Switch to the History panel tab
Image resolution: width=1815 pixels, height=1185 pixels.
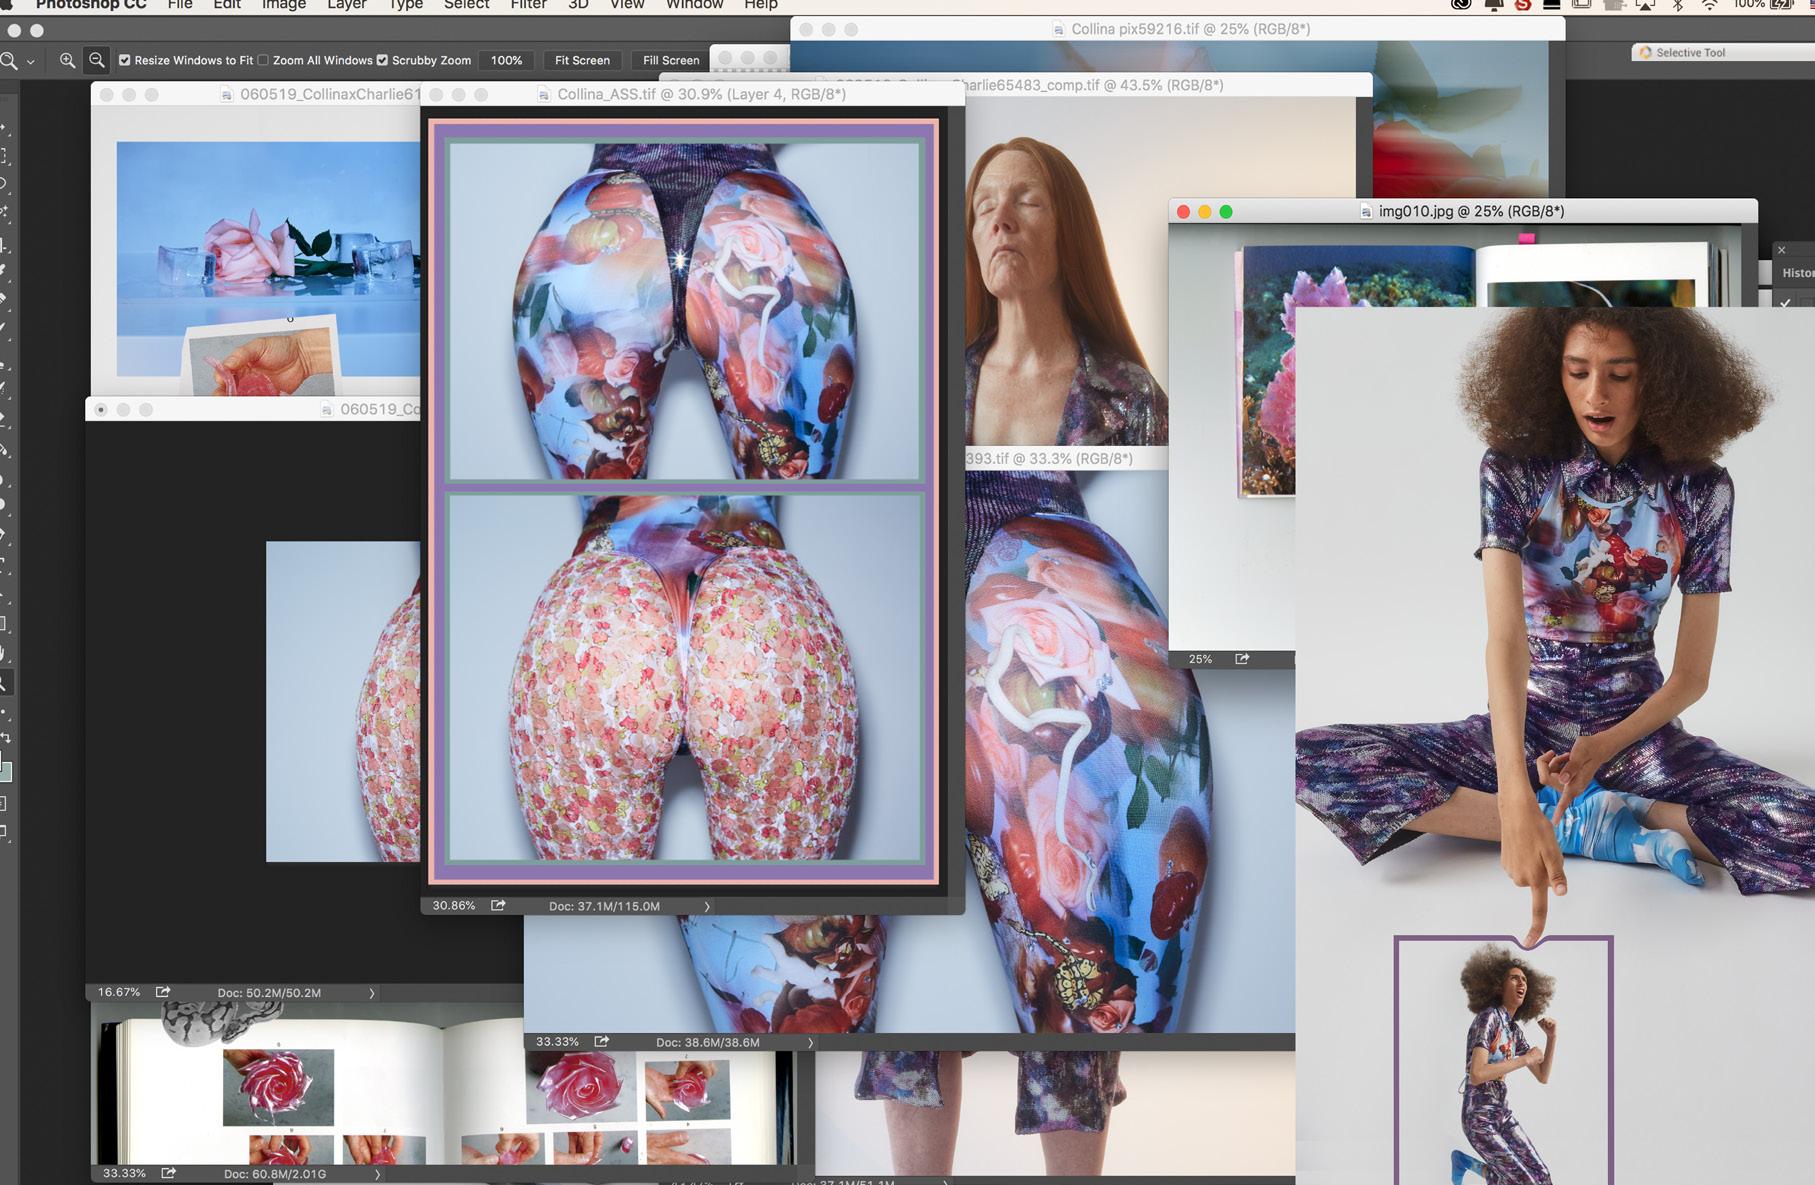coord(1798,273)
